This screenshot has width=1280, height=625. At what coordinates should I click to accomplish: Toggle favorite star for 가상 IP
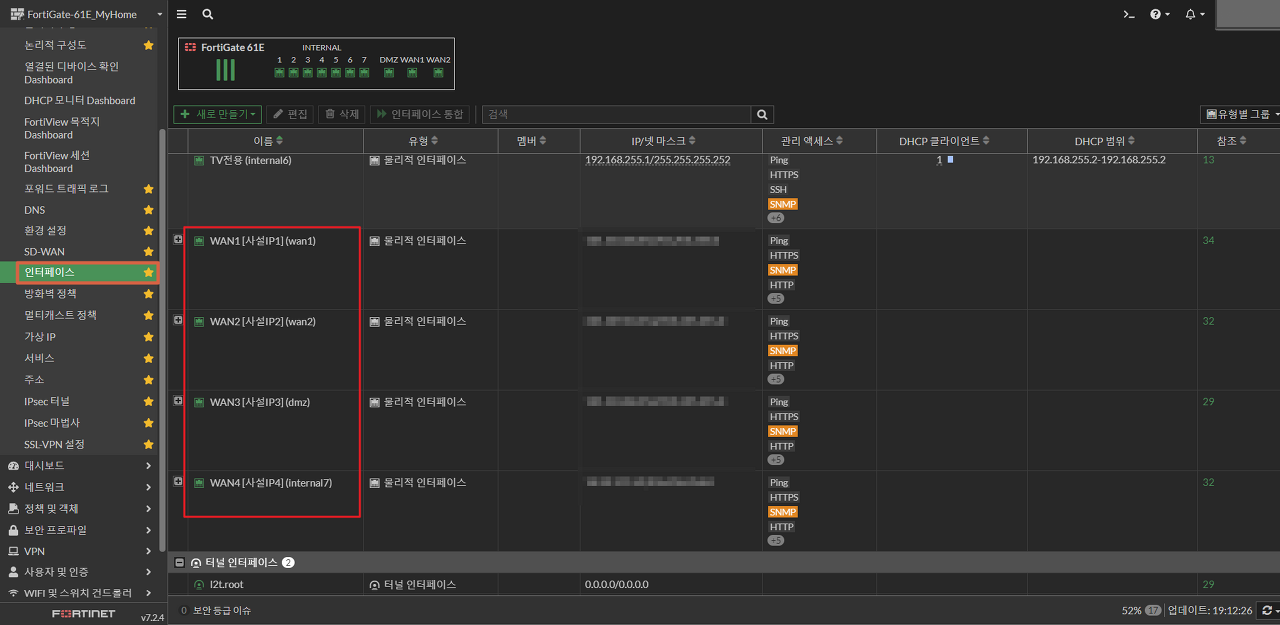148,337
